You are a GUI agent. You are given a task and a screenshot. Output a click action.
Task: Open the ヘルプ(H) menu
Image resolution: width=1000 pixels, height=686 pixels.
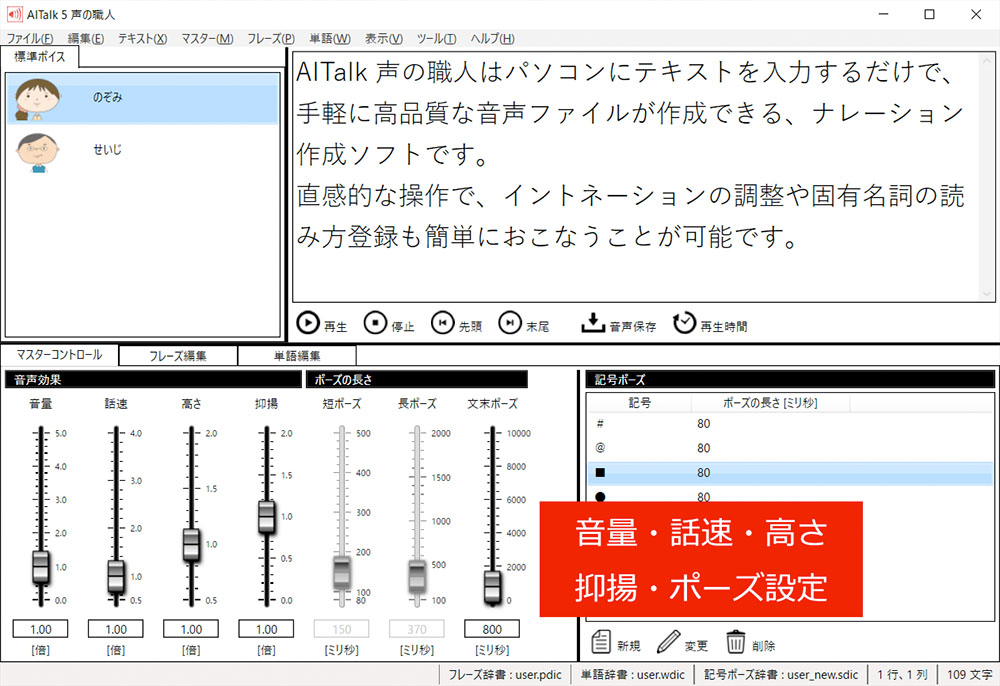click(492, 39)
